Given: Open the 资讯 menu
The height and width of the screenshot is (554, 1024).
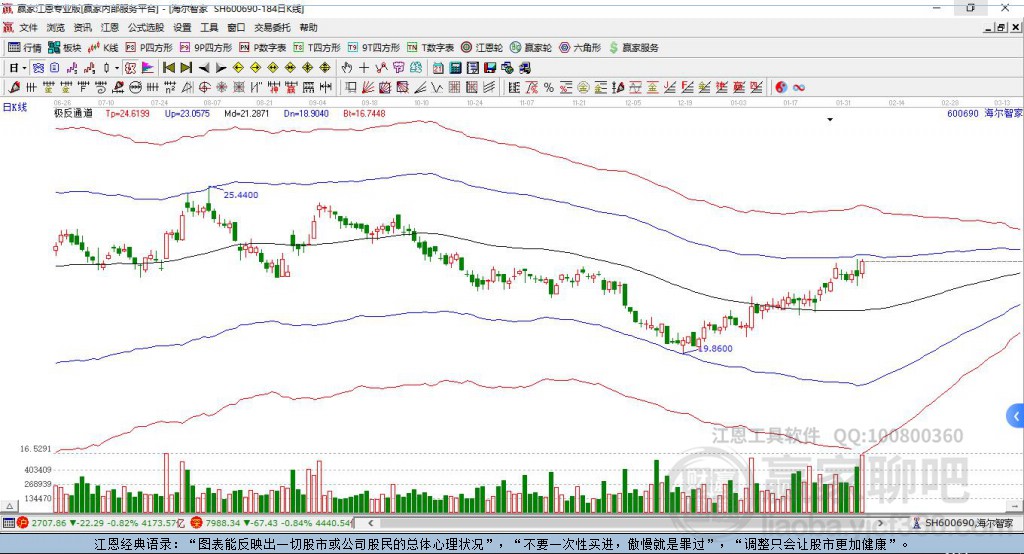Looking at the screenshot, I should point(82,27).
